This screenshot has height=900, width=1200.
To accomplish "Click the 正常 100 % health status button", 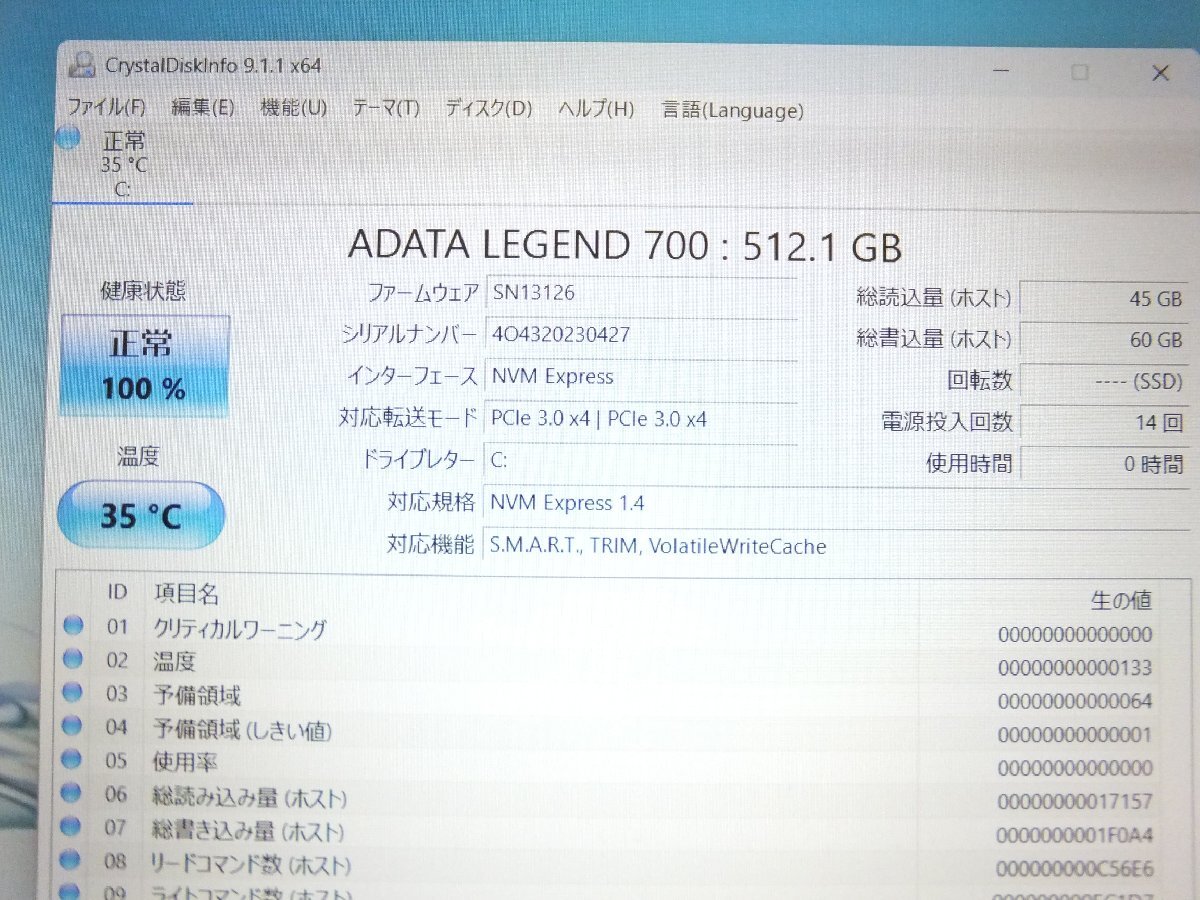I will pos(145,365).
